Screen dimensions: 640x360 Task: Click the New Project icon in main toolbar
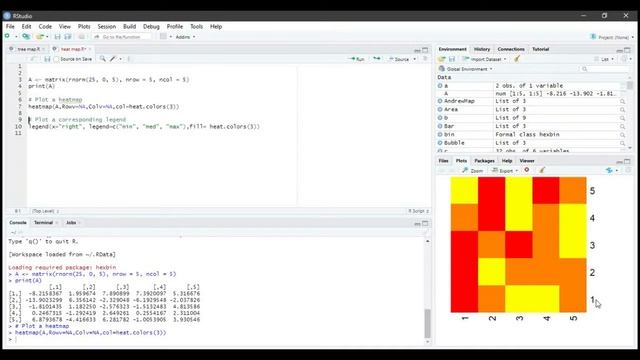pyautogui.click(x=26, y=37)
